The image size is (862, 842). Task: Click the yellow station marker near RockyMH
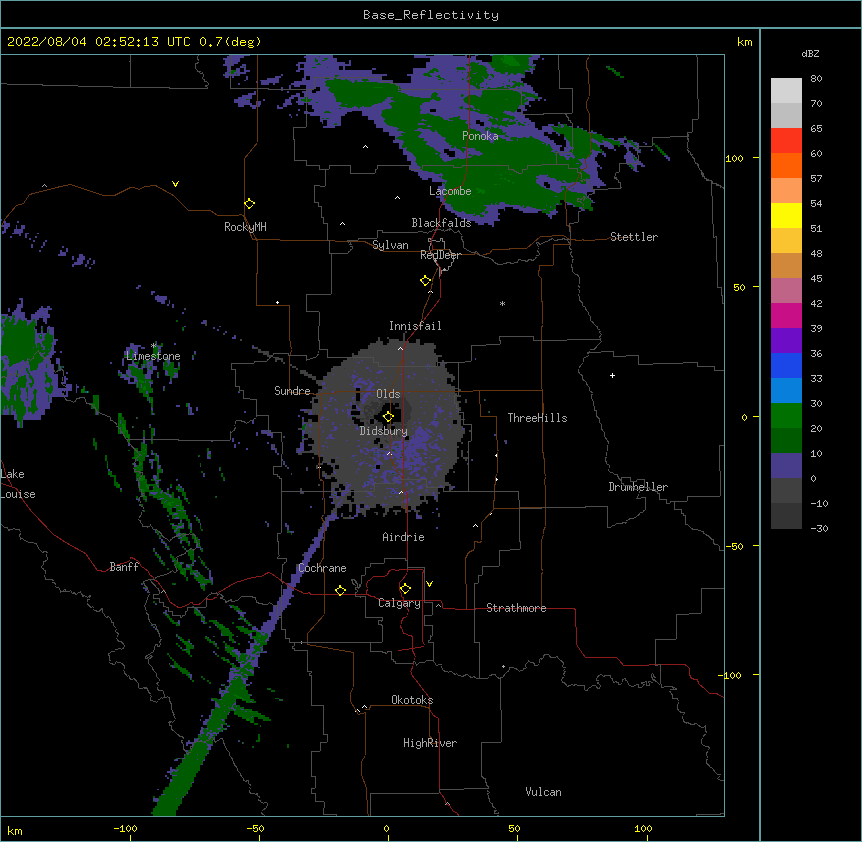[x=250, y=204]
